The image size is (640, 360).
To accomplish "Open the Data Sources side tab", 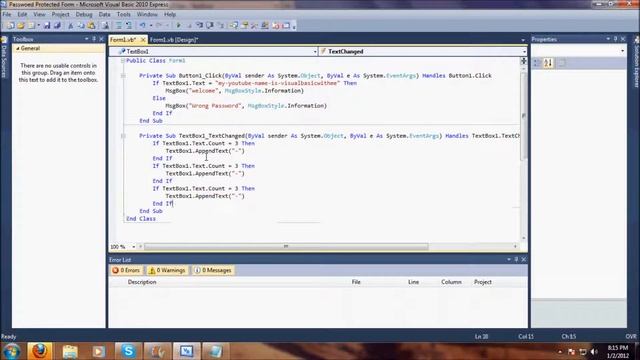I will tap(4, 58).
